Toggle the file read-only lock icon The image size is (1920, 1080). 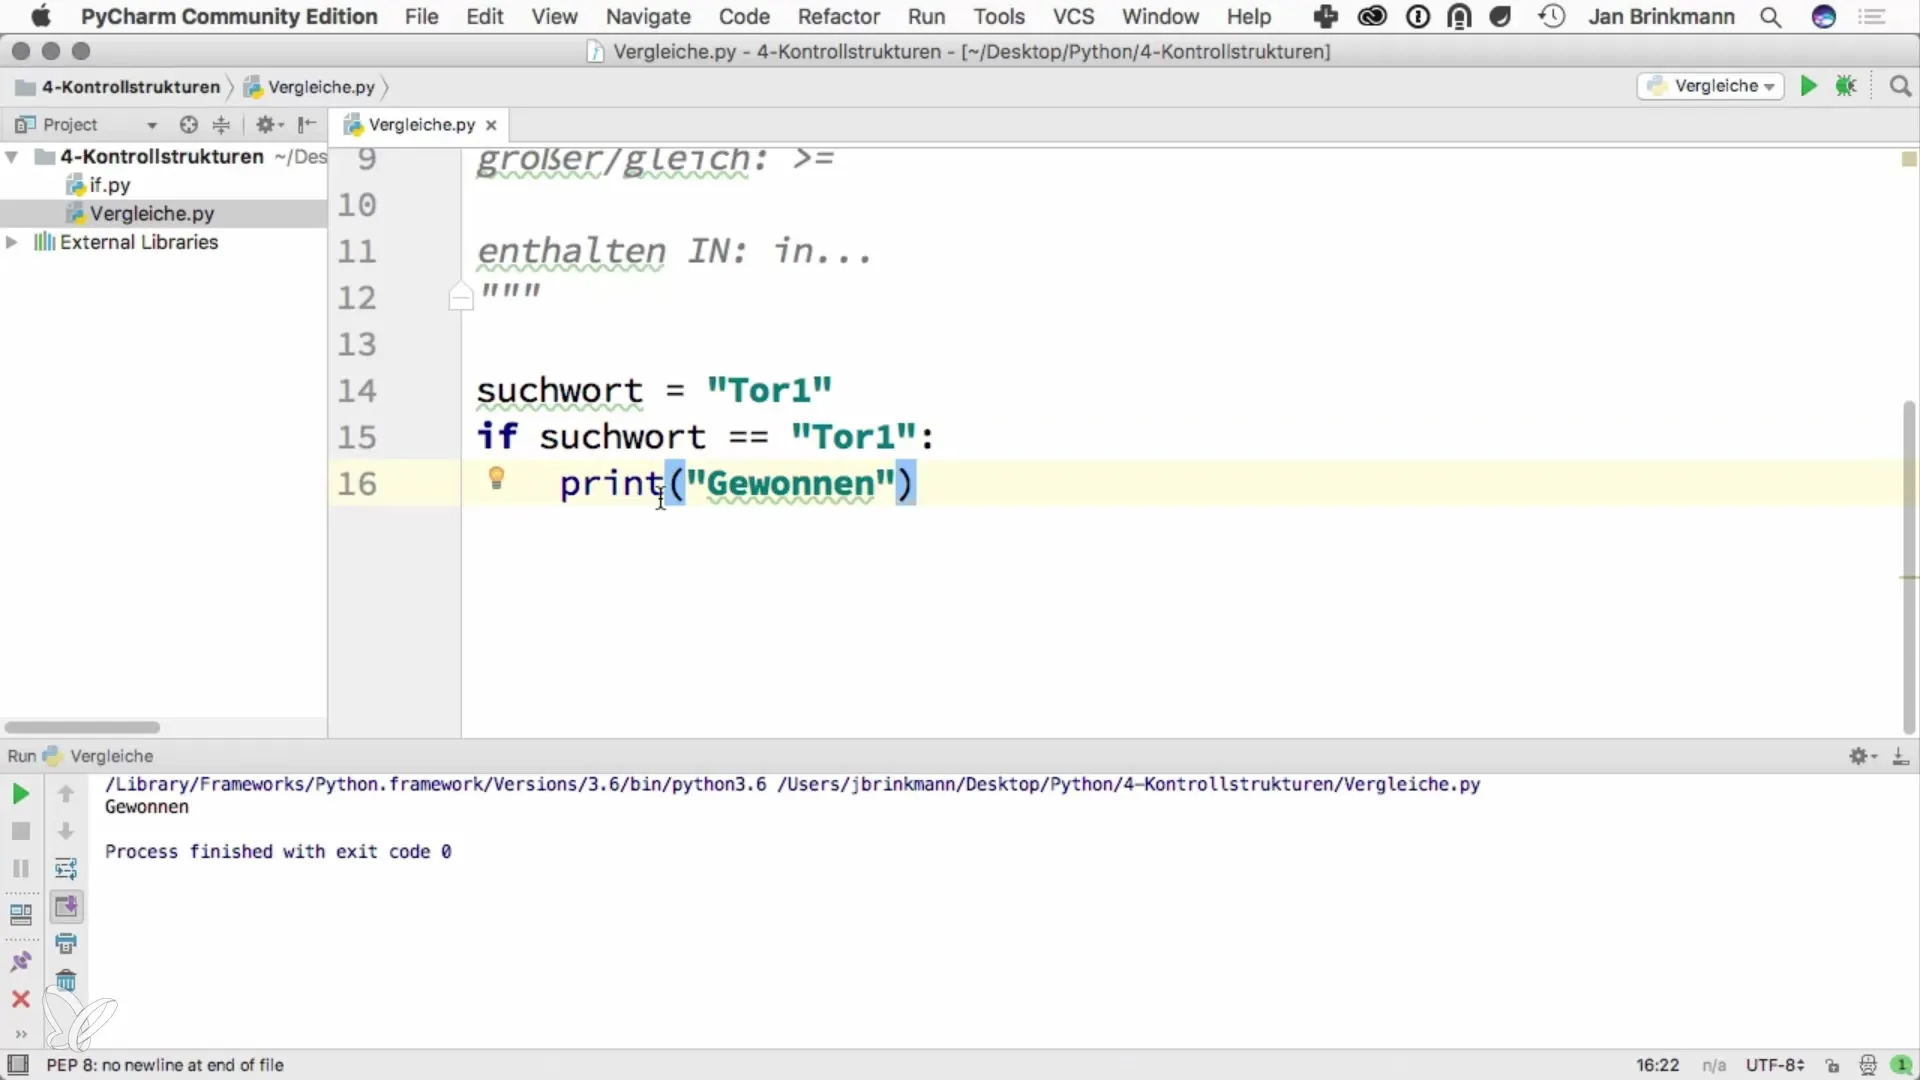coord(1832,1066)
